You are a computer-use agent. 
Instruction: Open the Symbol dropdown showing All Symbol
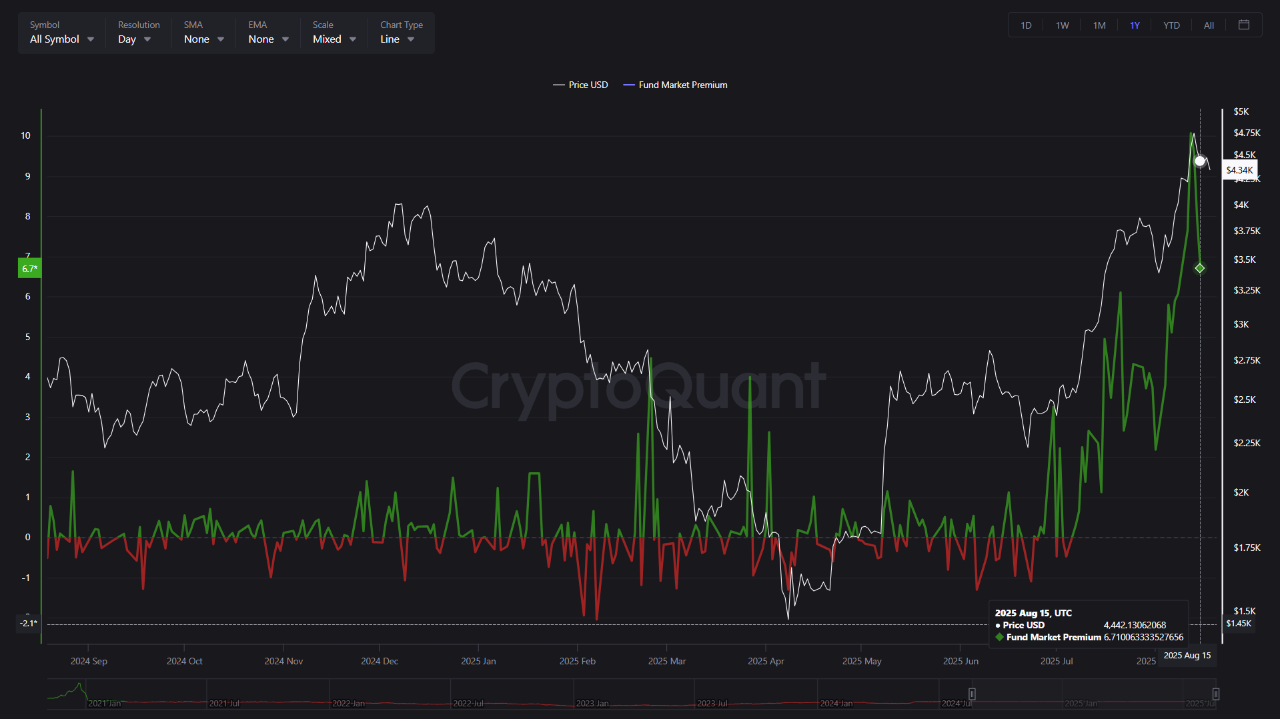click(x=62, y=39)
